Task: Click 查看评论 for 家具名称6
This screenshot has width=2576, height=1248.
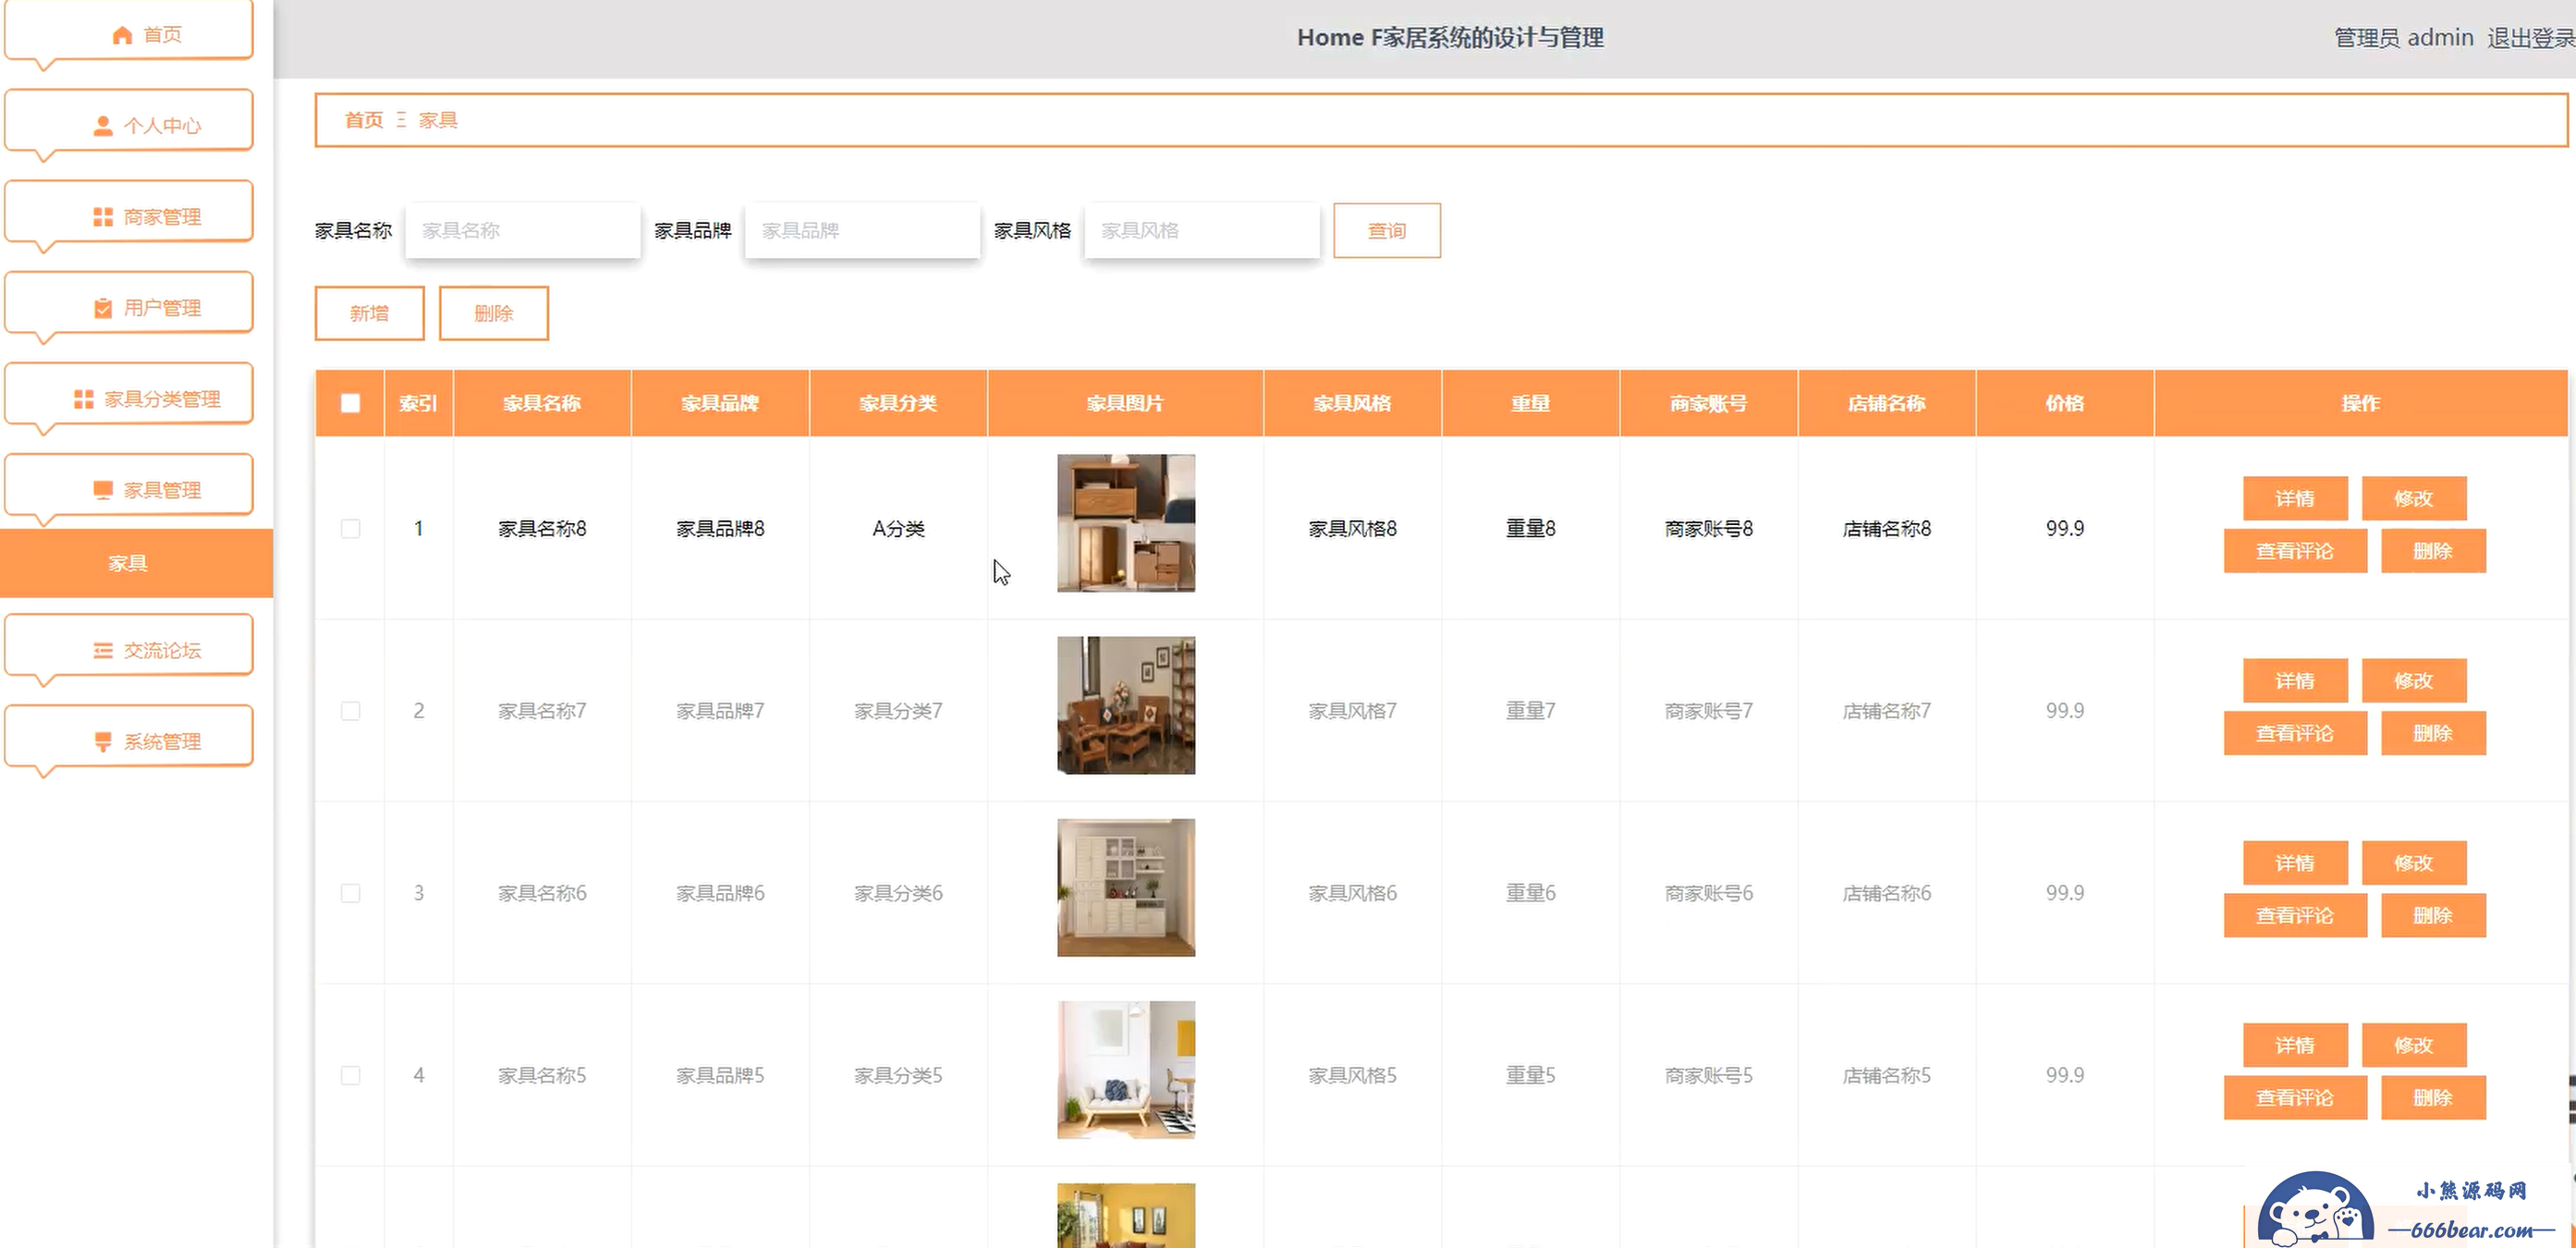Action: click(2295, 916)
